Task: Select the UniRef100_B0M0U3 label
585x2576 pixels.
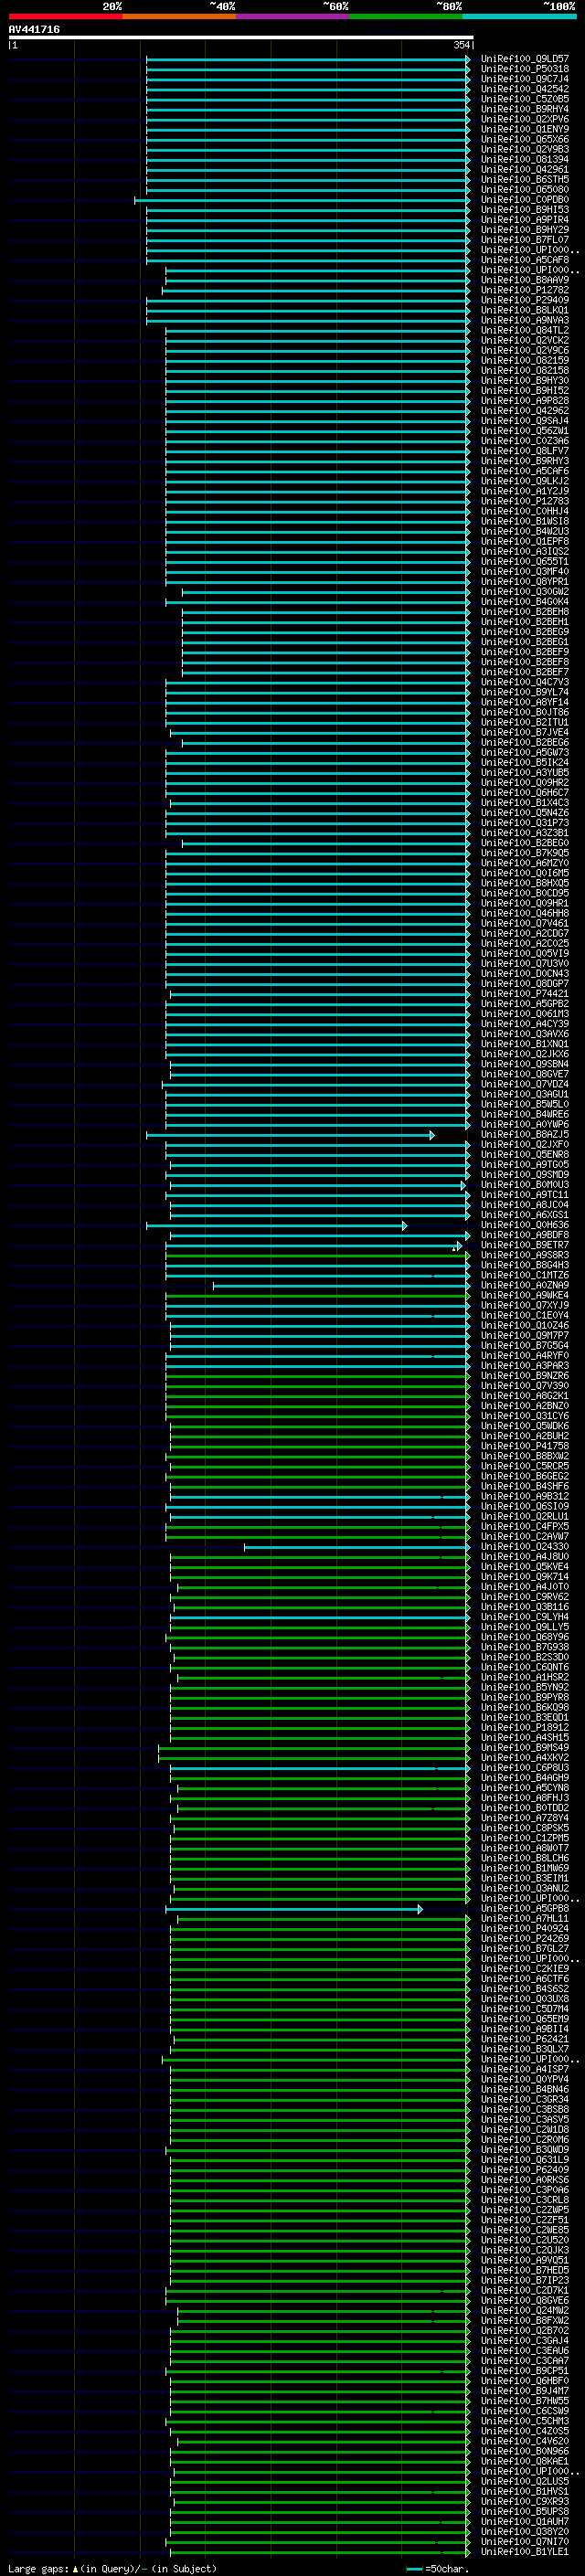Action: (524, 1184)
